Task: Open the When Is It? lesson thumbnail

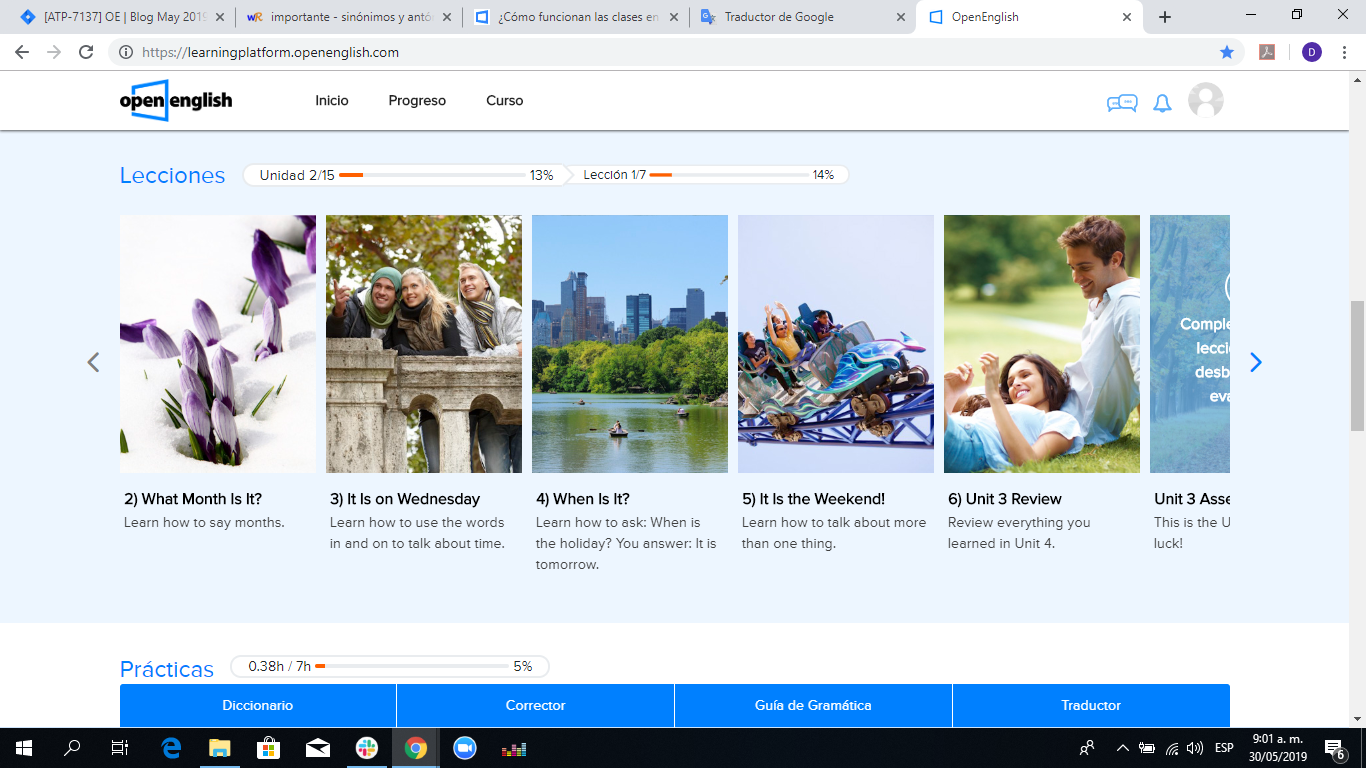Action: tap(630, 344)
